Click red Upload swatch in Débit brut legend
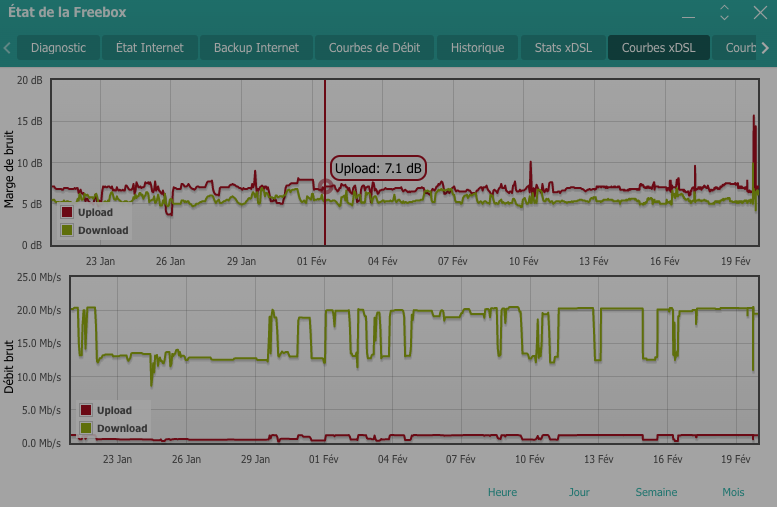This screenshot has width=777, height=507. pyautogui.click(x=86, y=410)
